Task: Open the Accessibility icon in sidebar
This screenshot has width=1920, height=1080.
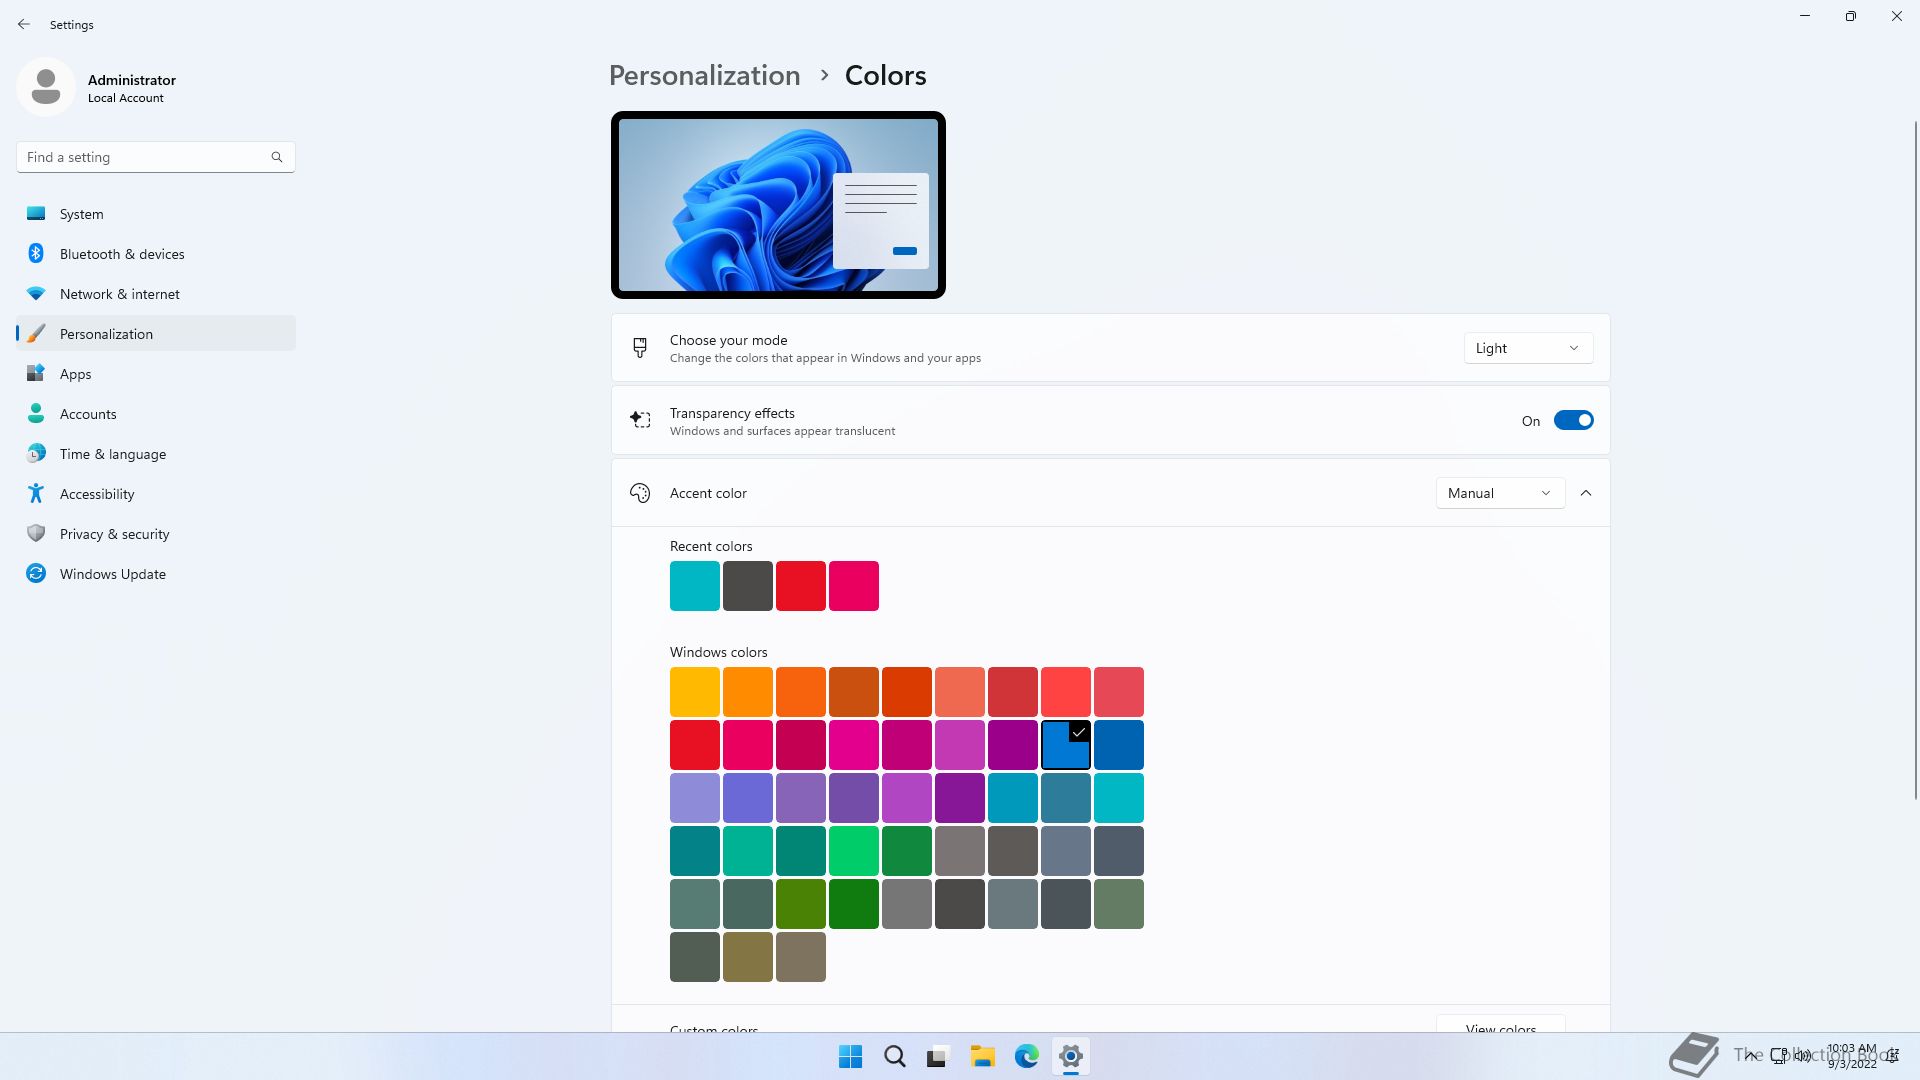Action: tap(36, 494)
